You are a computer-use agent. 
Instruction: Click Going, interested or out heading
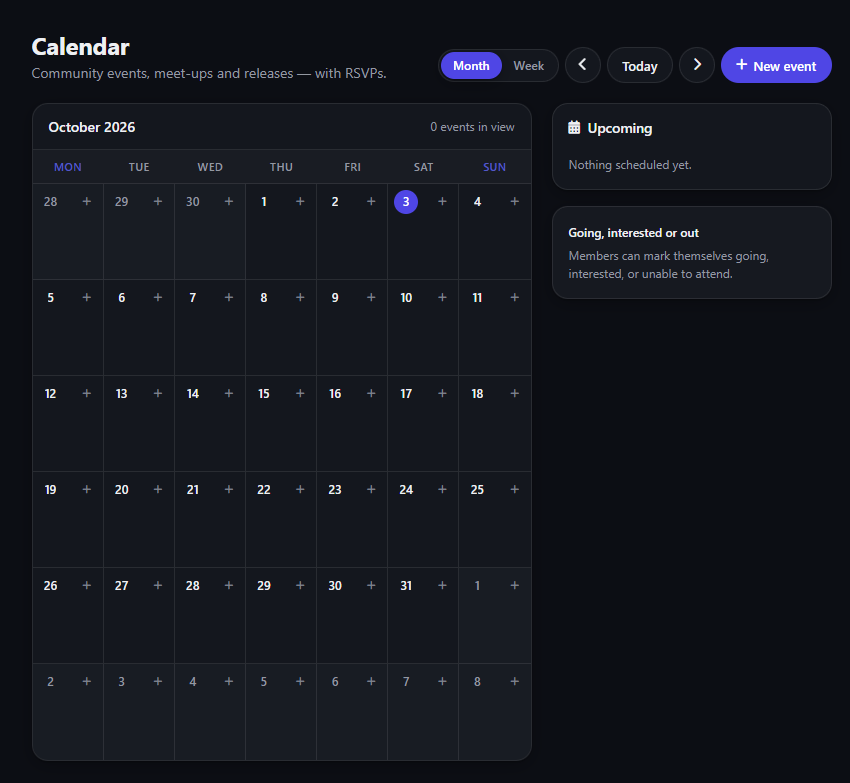point(633,233)
